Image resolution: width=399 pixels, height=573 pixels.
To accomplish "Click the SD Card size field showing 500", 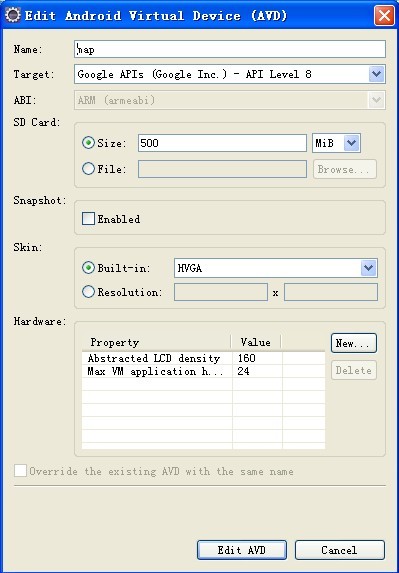I will click(x=222, y=143).
